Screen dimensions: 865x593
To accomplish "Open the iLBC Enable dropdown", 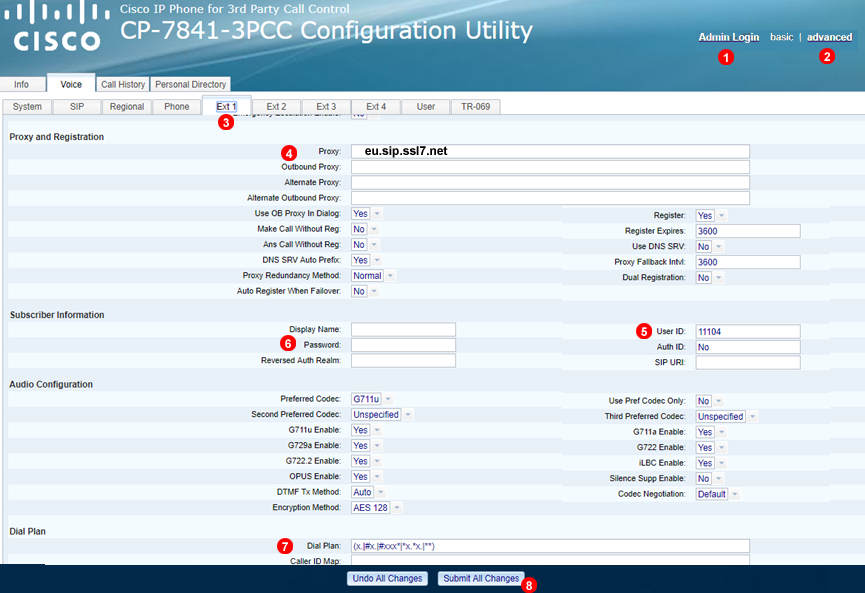I will click(711, 463).
